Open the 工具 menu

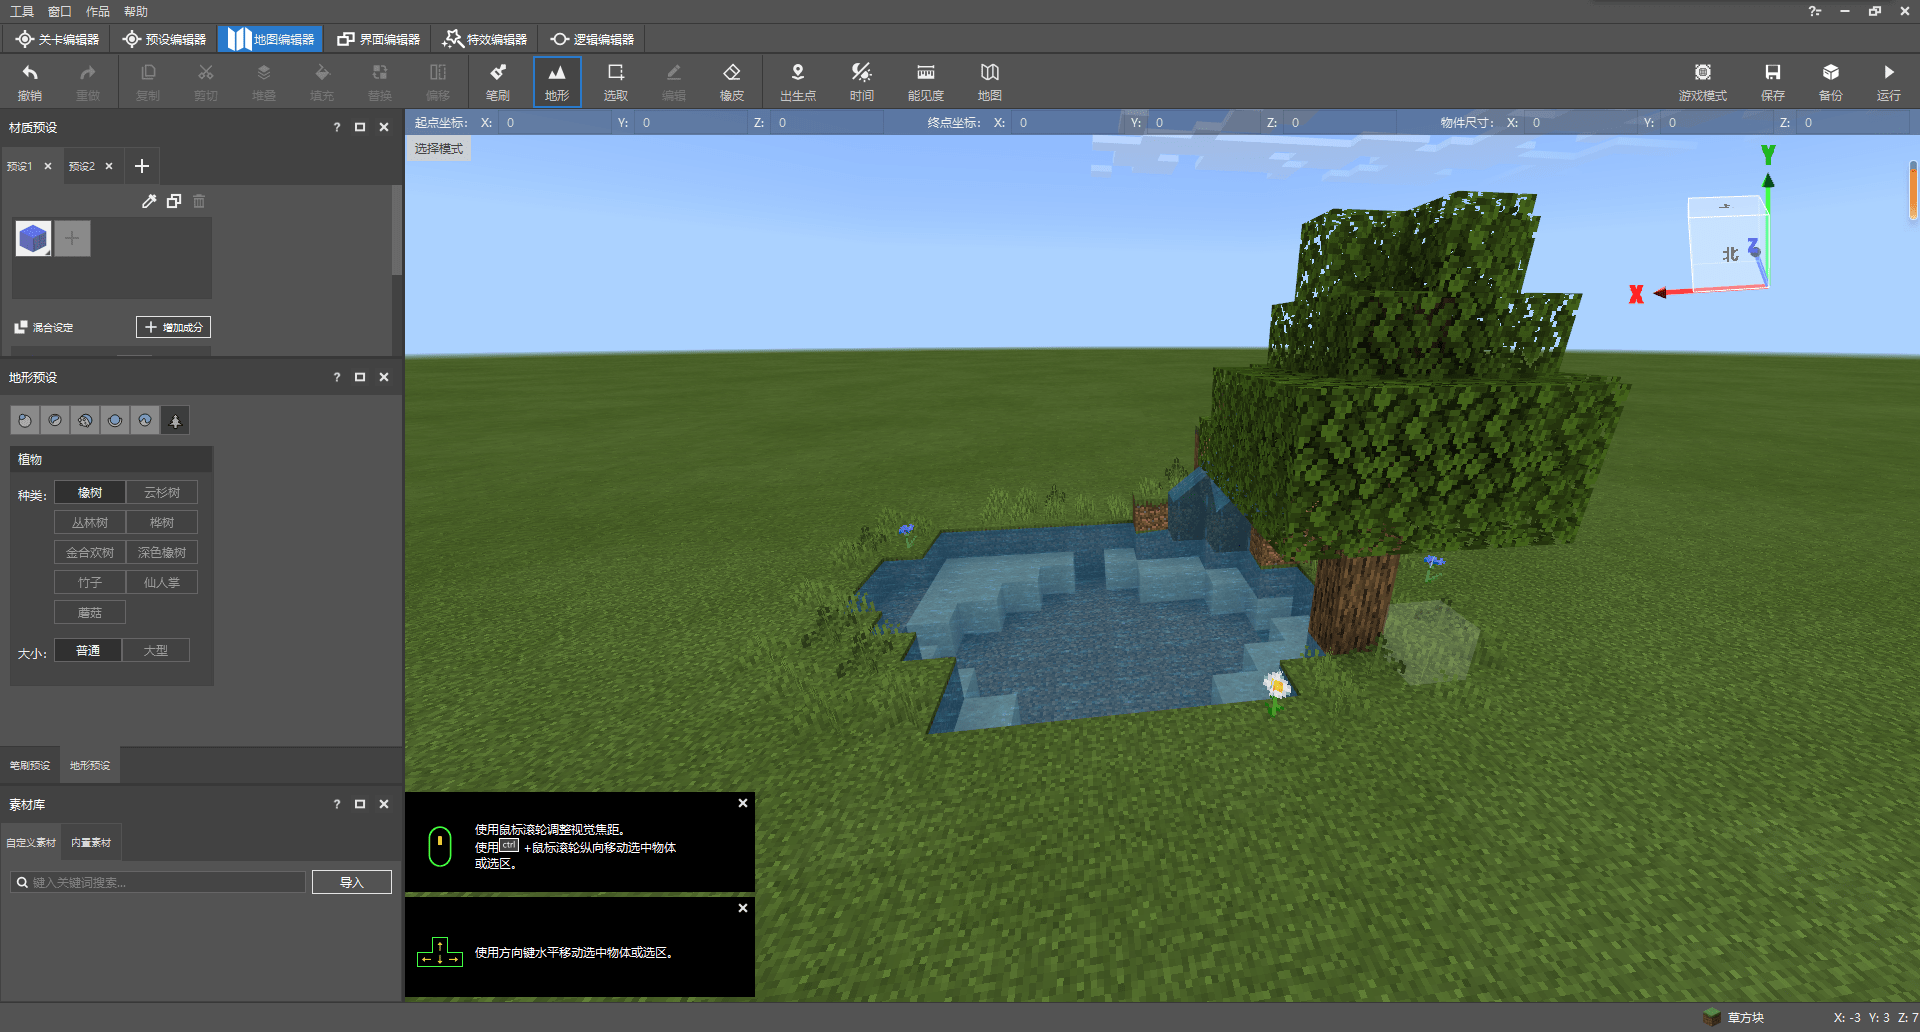click(22, 11)
